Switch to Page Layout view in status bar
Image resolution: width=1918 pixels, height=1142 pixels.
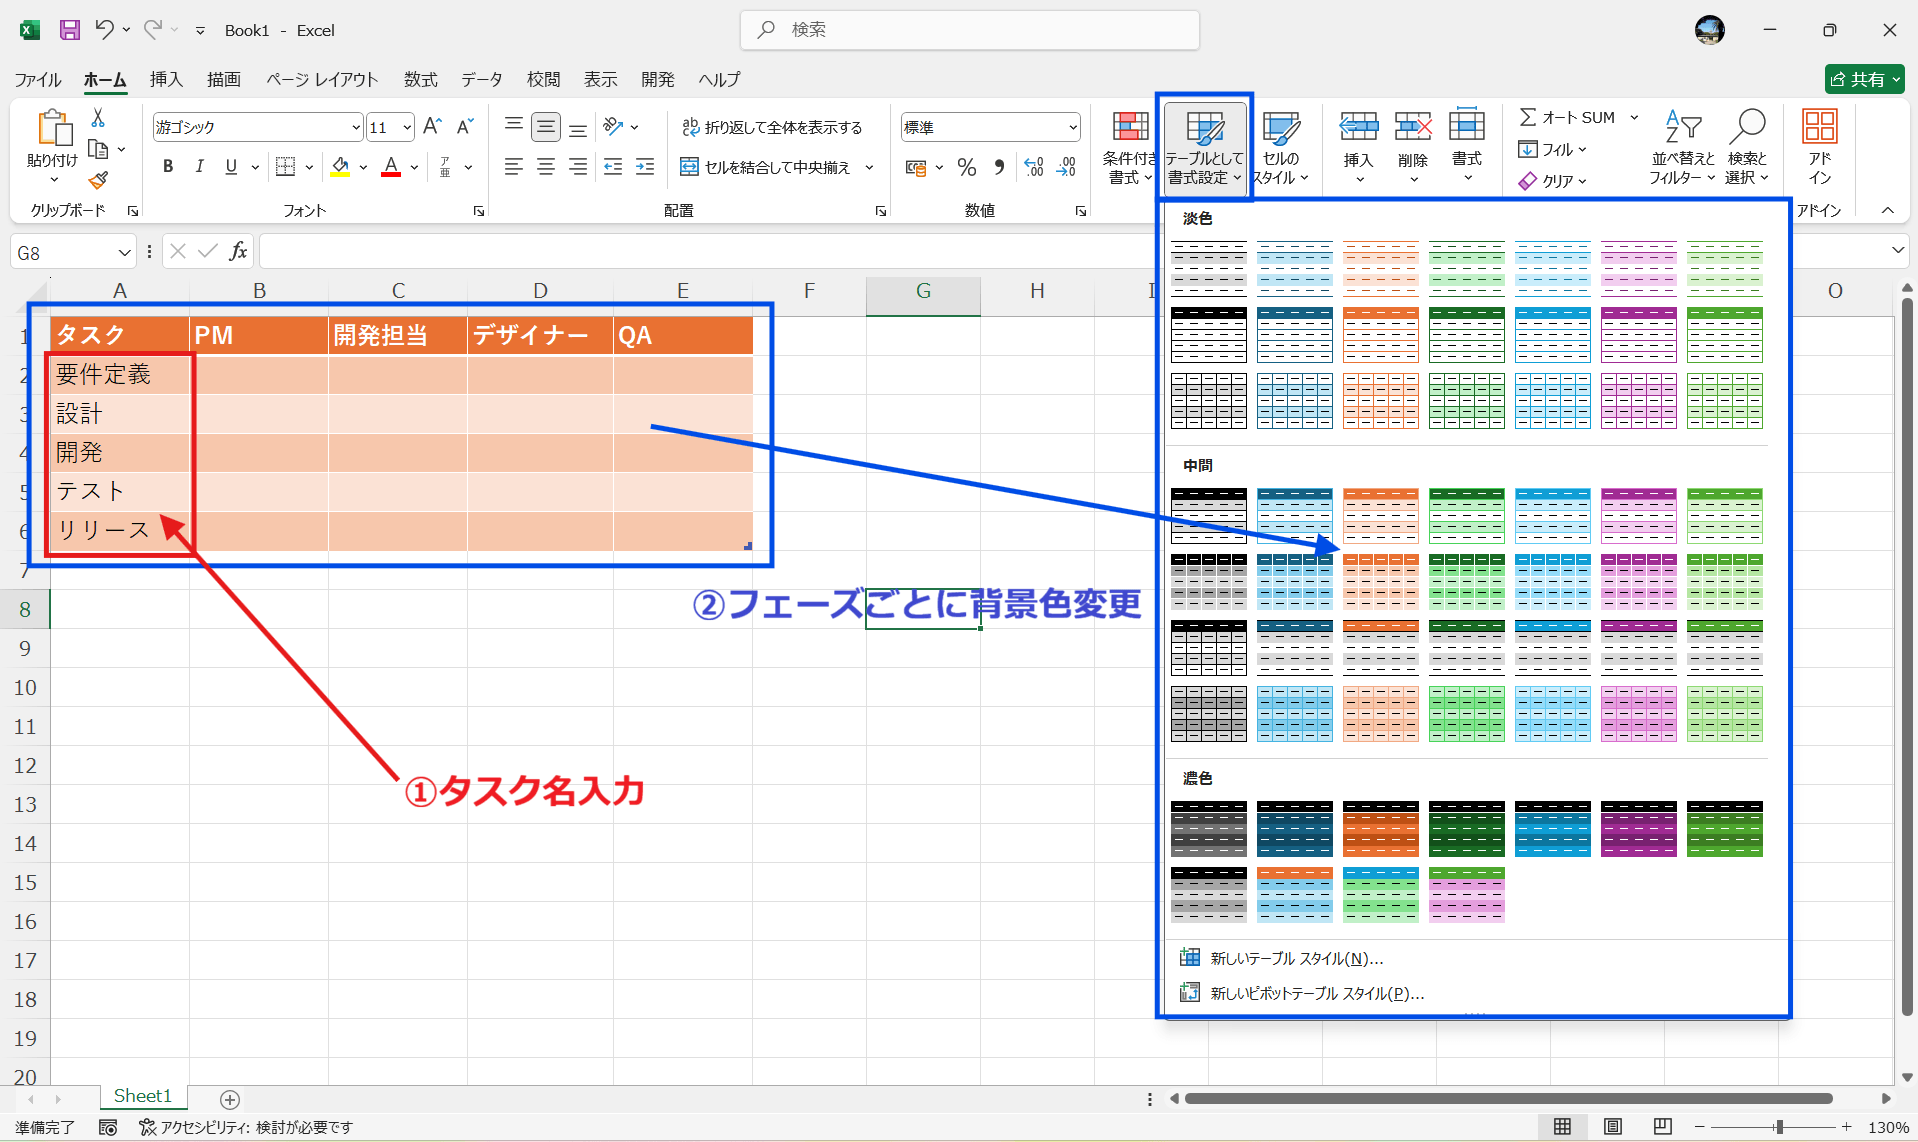pos(1612,1127)
